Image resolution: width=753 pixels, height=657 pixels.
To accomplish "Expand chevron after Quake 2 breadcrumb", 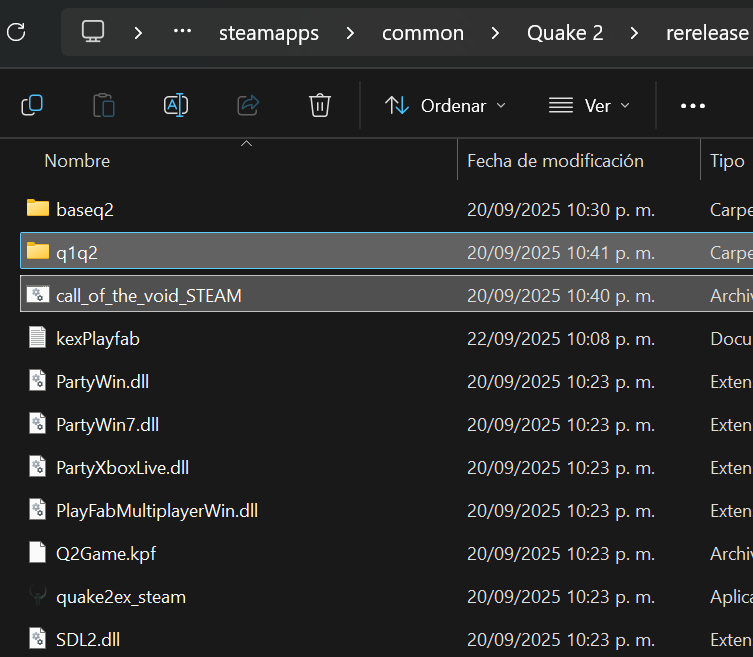I will click(634, 32).
